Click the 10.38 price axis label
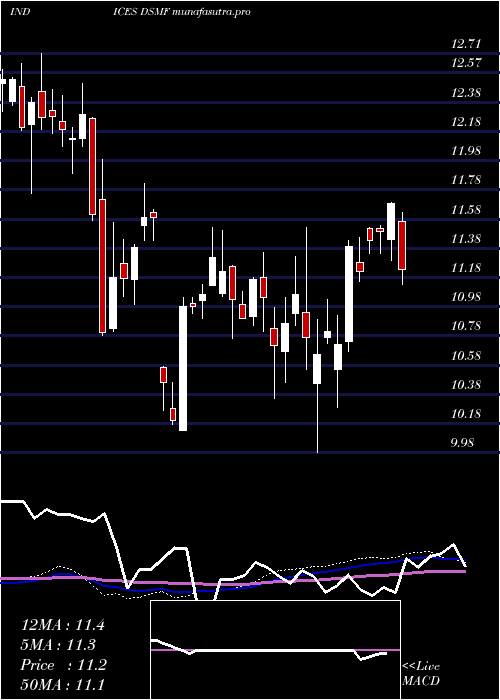 pyautogui.click(x=466, y=384)
